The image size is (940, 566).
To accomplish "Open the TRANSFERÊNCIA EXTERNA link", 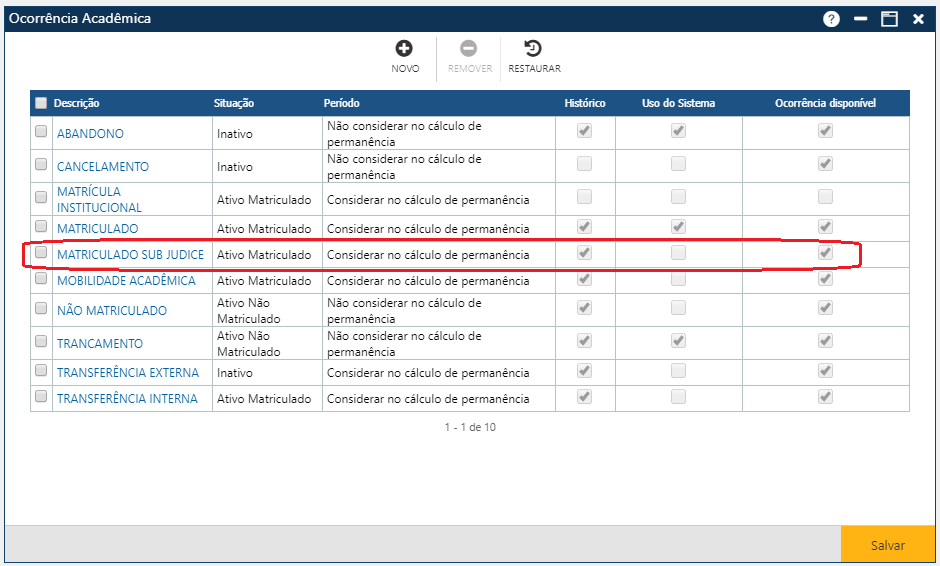I will (127, 373).
